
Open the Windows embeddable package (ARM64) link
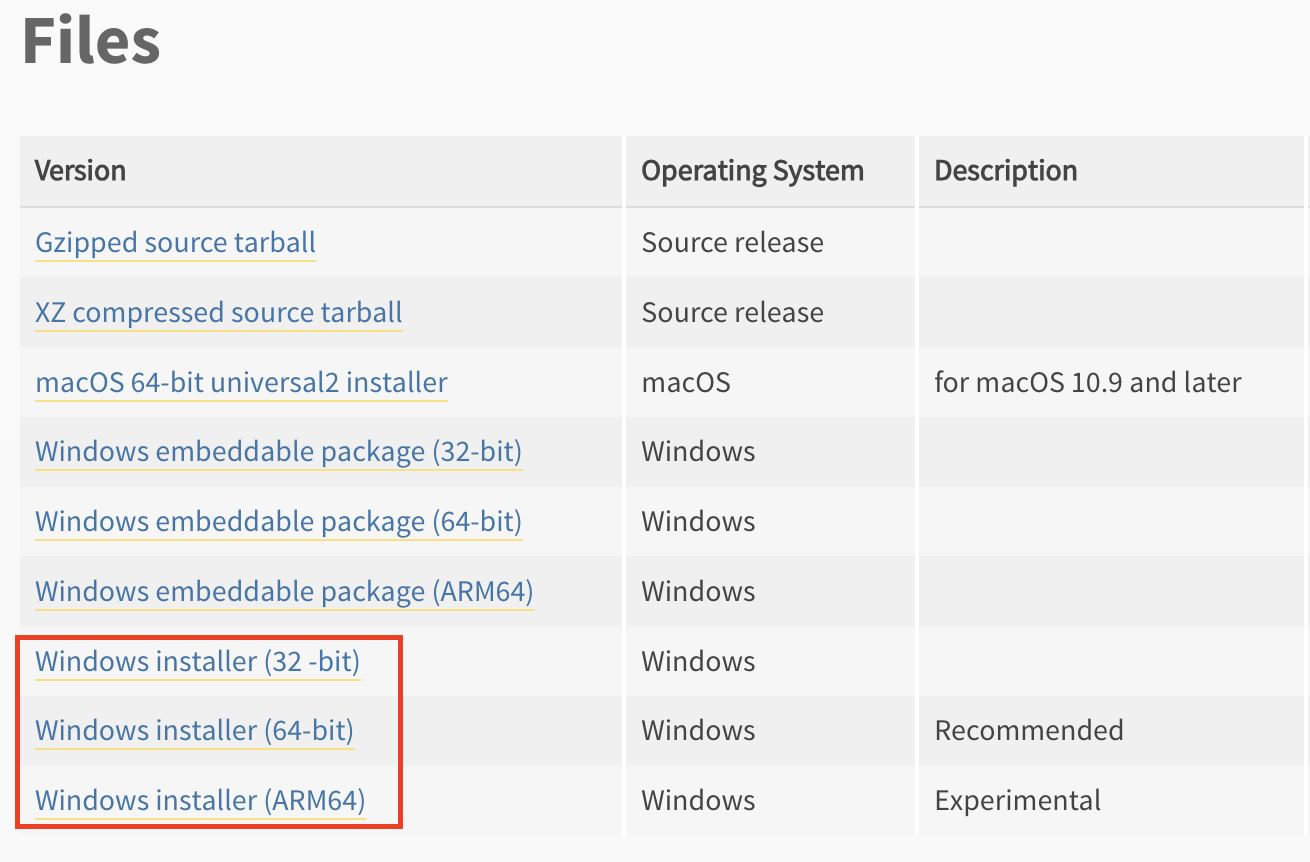(283, 591)
